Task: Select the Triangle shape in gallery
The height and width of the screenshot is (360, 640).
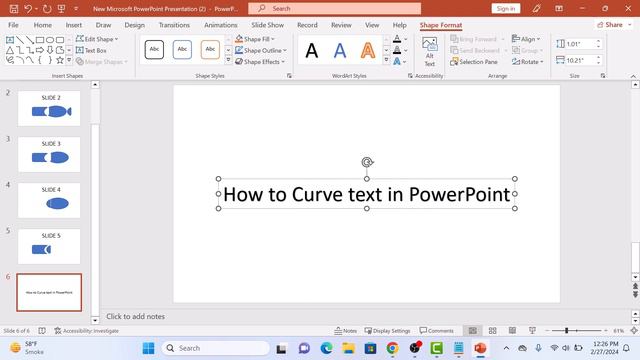Action: click(x=10, y=50)
